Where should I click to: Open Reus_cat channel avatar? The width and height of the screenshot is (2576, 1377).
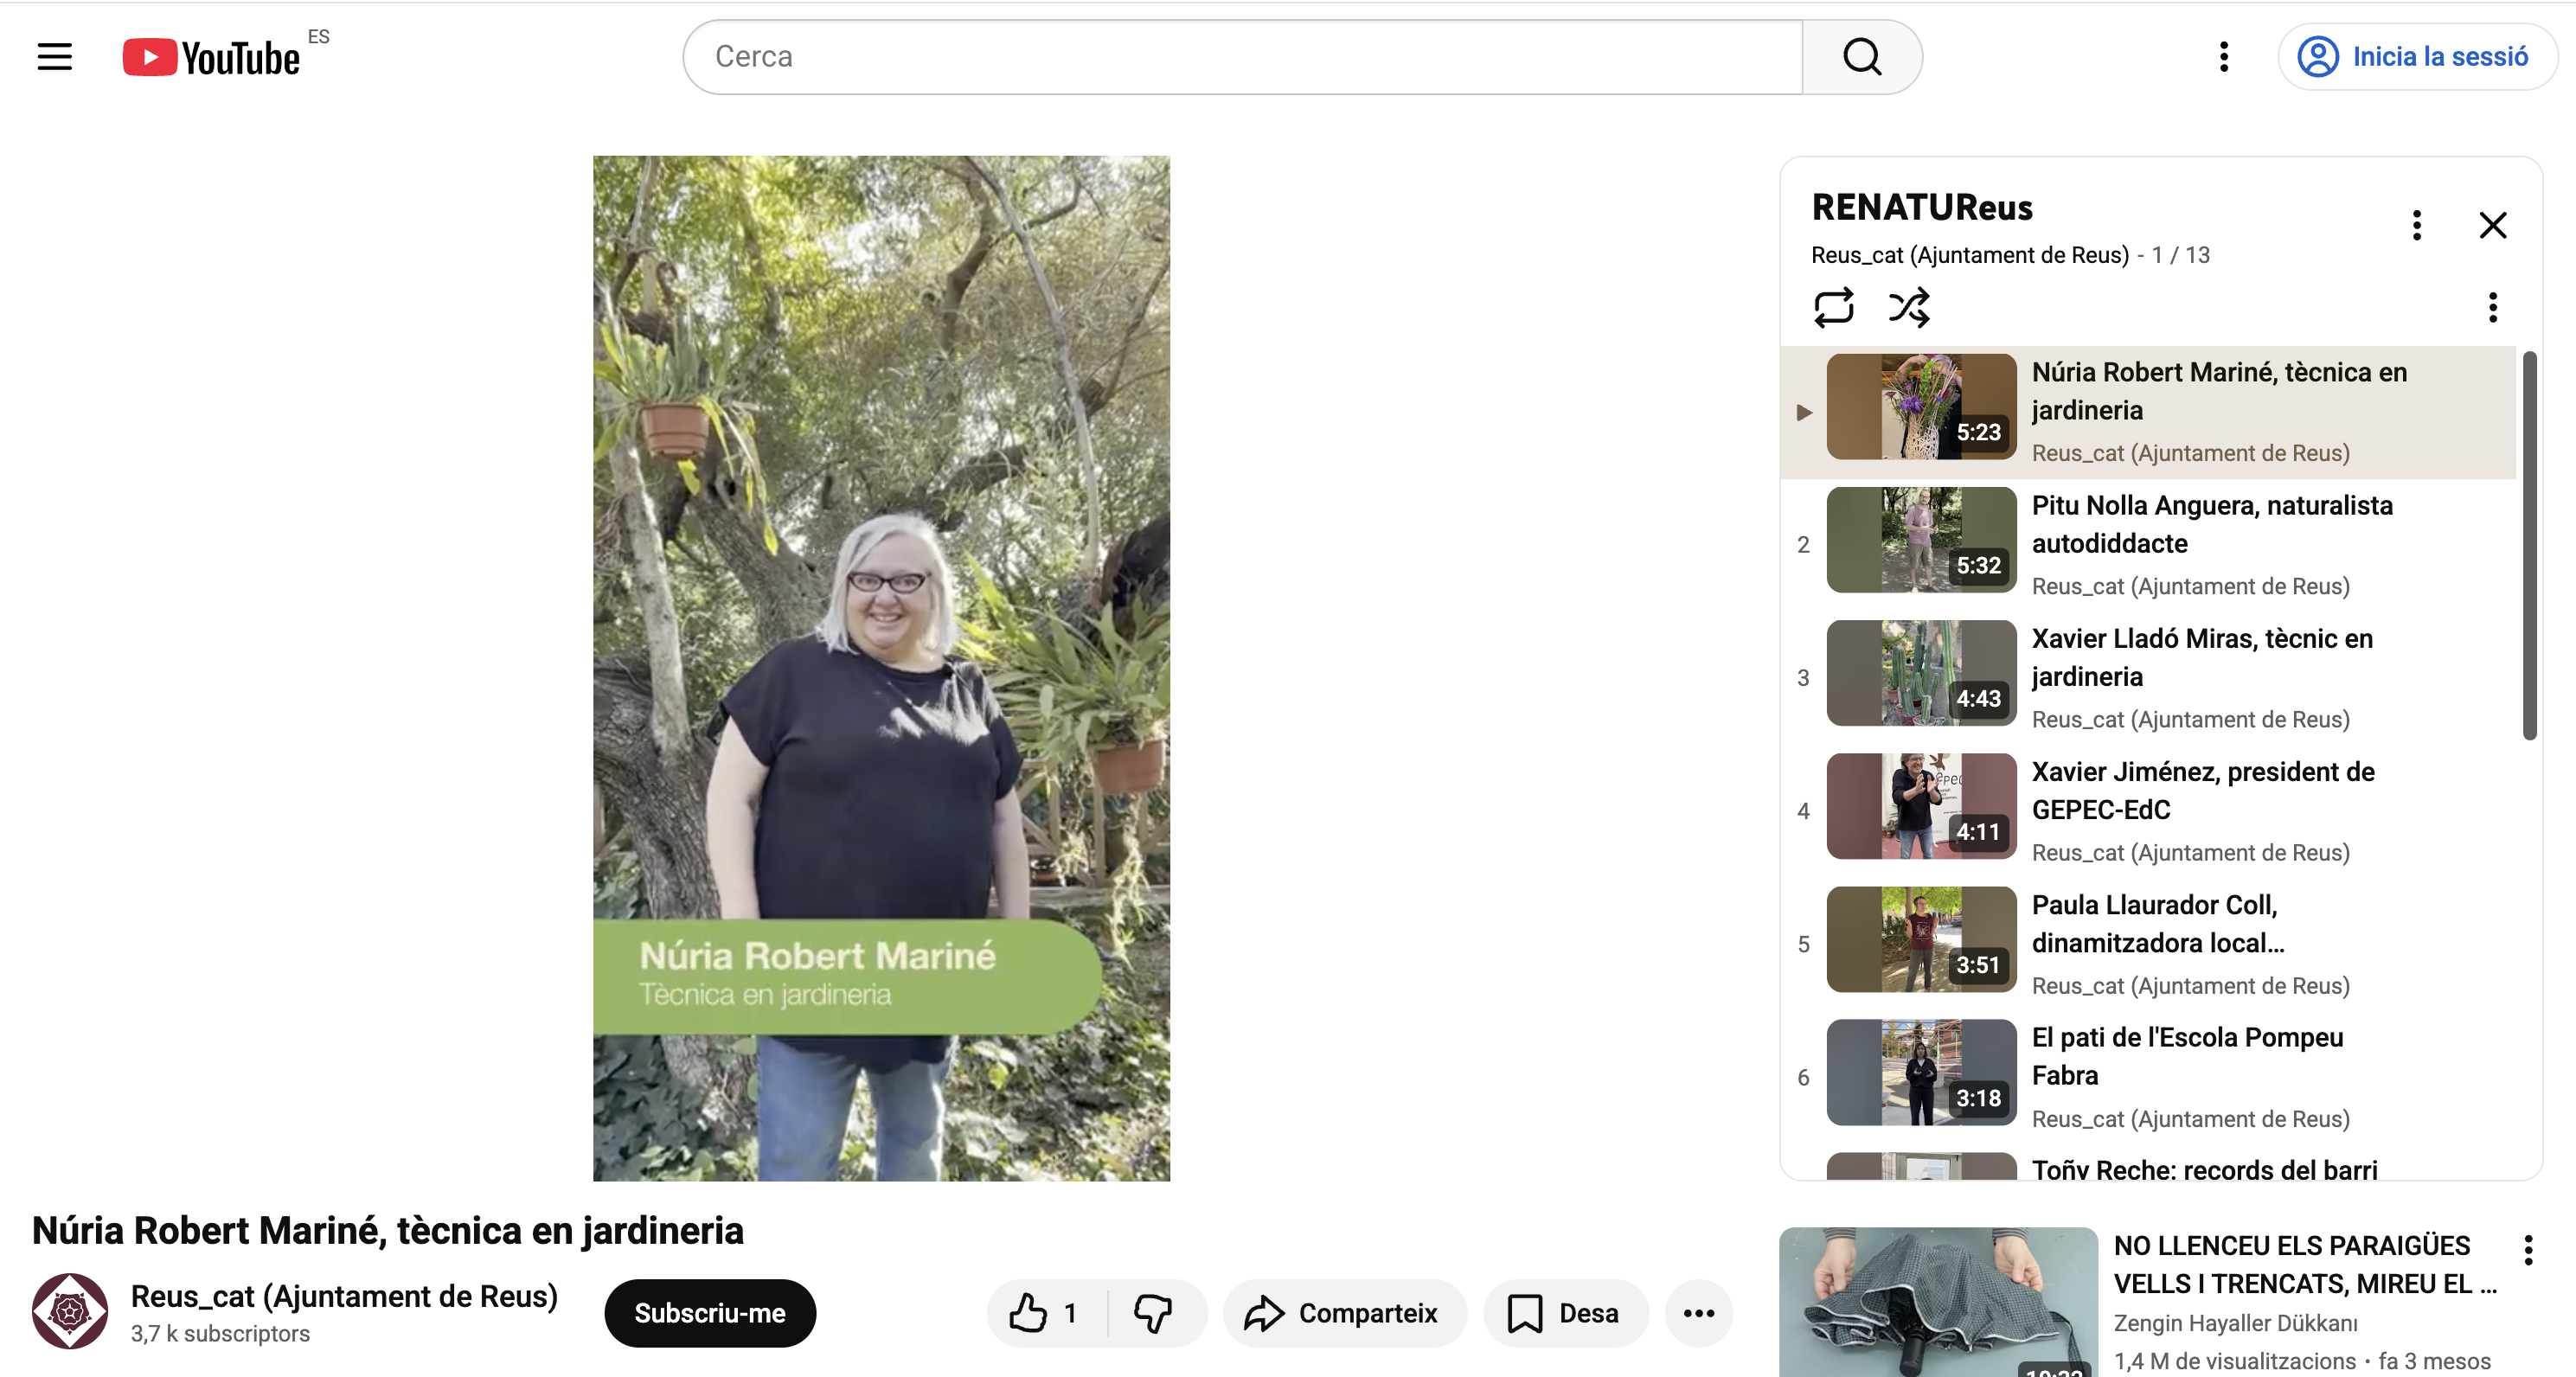coord(70,1311)
